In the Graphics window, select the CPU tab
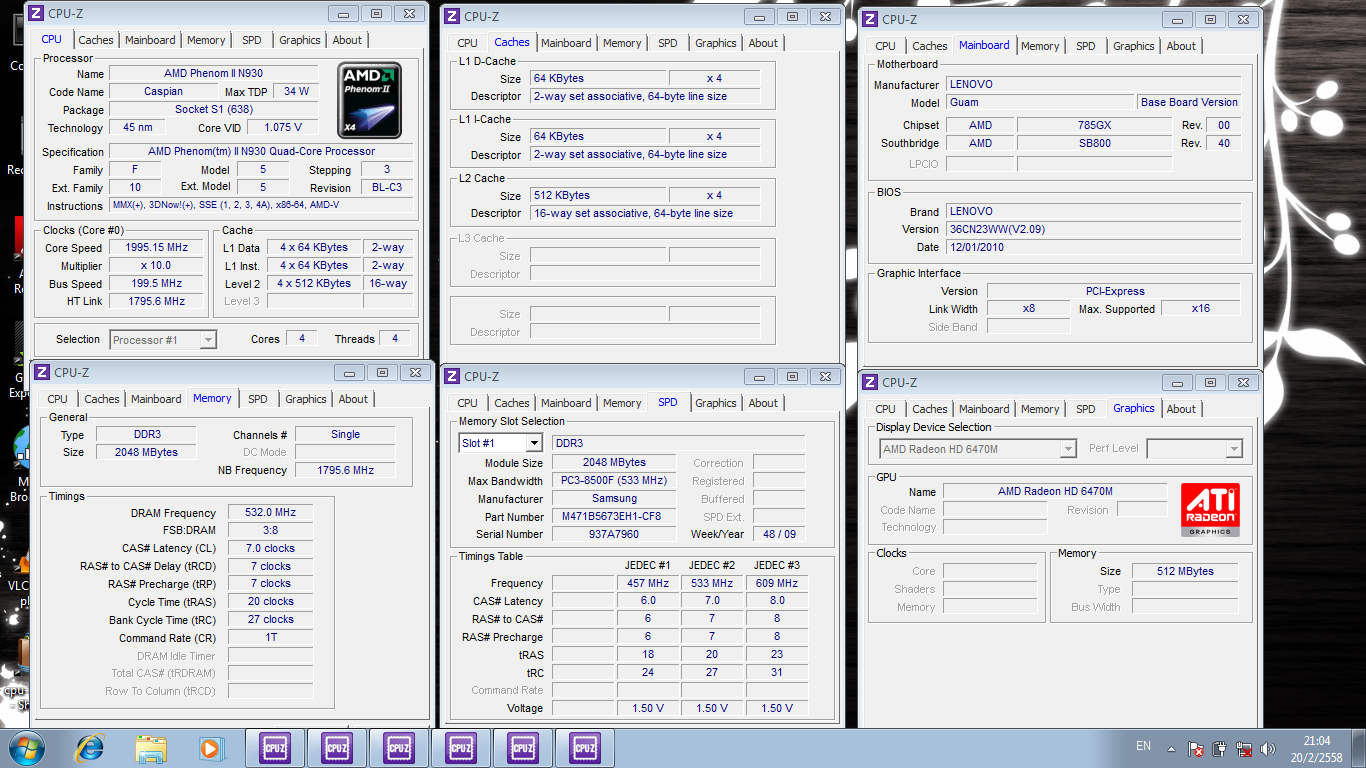The width and height of the screenshot is (1366, 768). 885,409
